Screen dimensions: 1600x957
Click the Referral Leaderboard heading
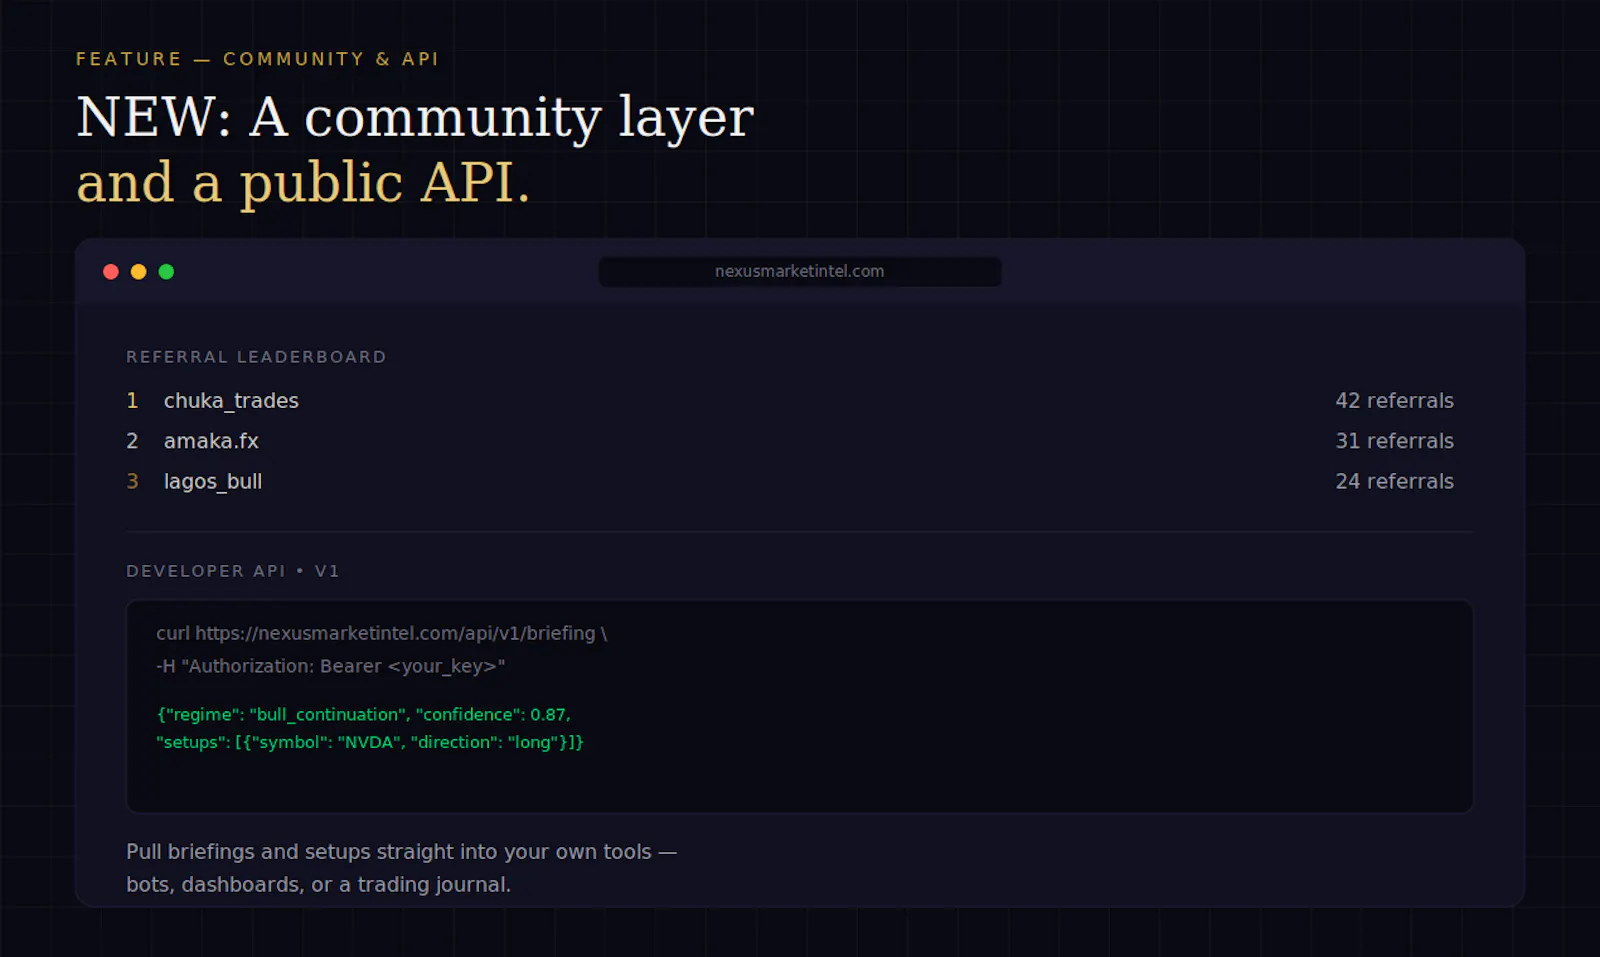click(x=256, y=357)
